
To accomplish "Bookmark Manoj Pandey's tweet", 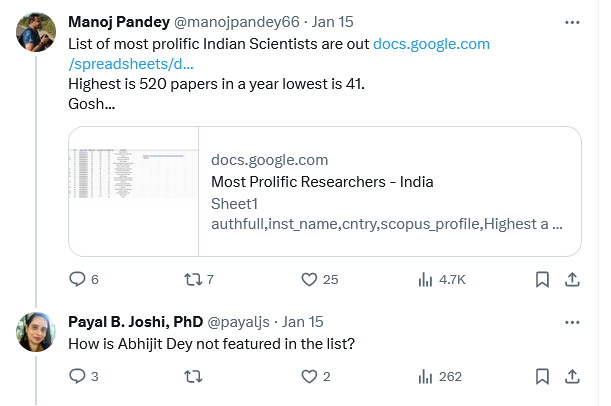I will tap(541, 280).
